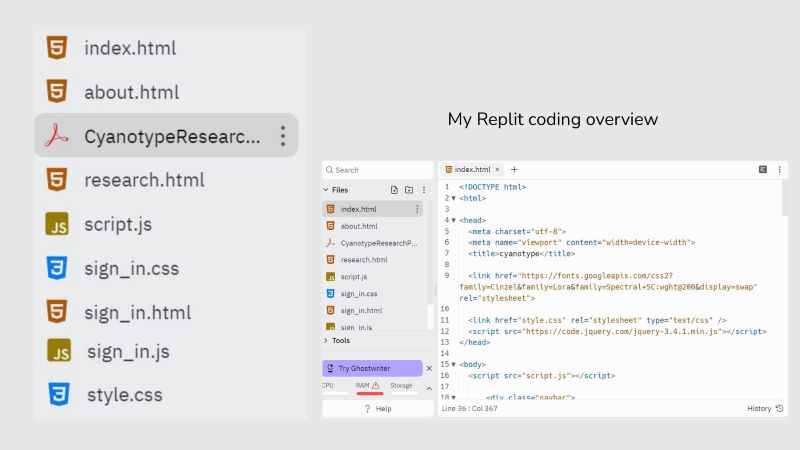Select style.css in the enlarged file list
This screenshot has width=800, height=450.
tap(124, 395)
